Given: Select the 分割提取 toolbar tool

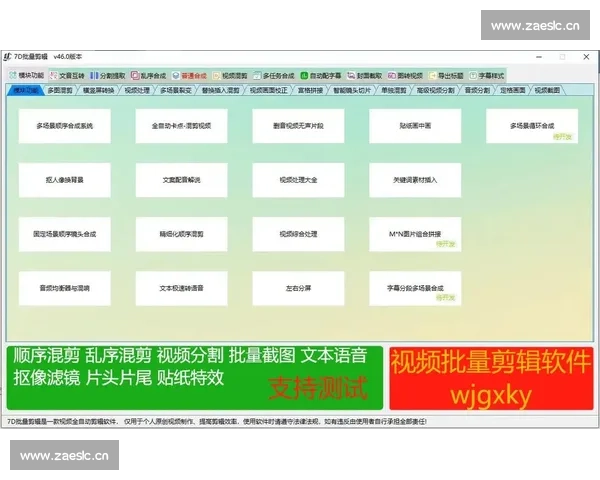Looking at the screenshot, I should click(x=108, y=75).
